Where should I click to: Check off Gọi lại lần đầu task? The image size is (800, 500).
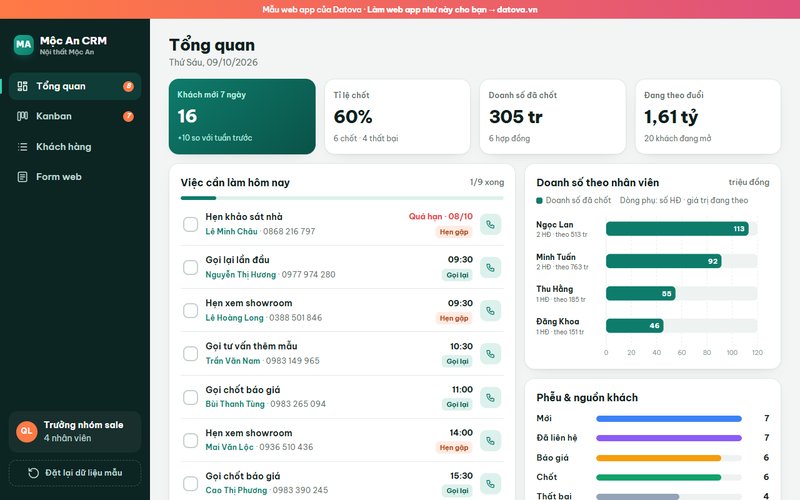pyautogui.click(x=191, y=267)
